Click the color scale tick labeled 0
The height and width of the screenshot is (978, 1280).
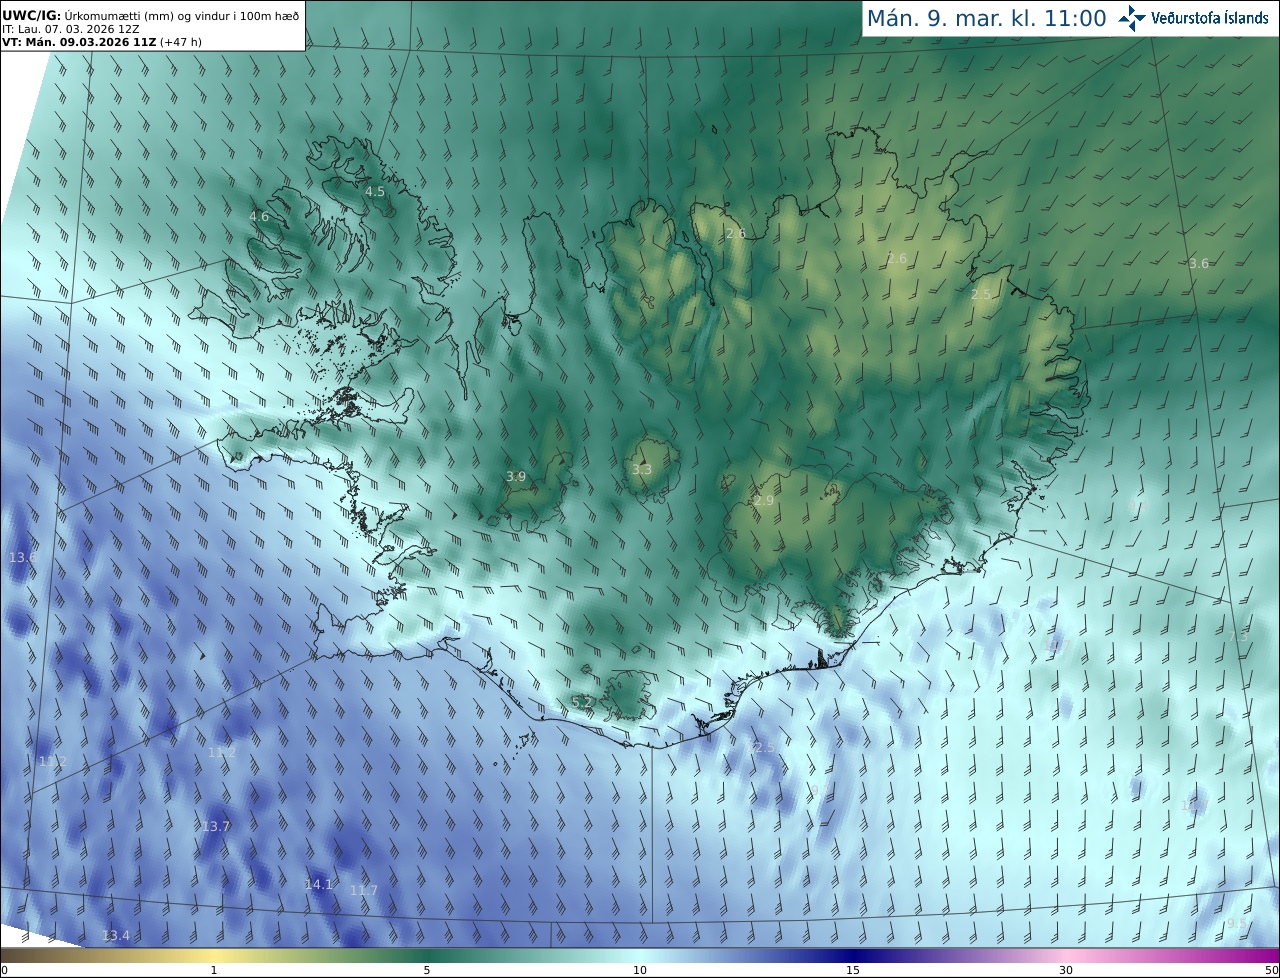(x=4, y=970)
